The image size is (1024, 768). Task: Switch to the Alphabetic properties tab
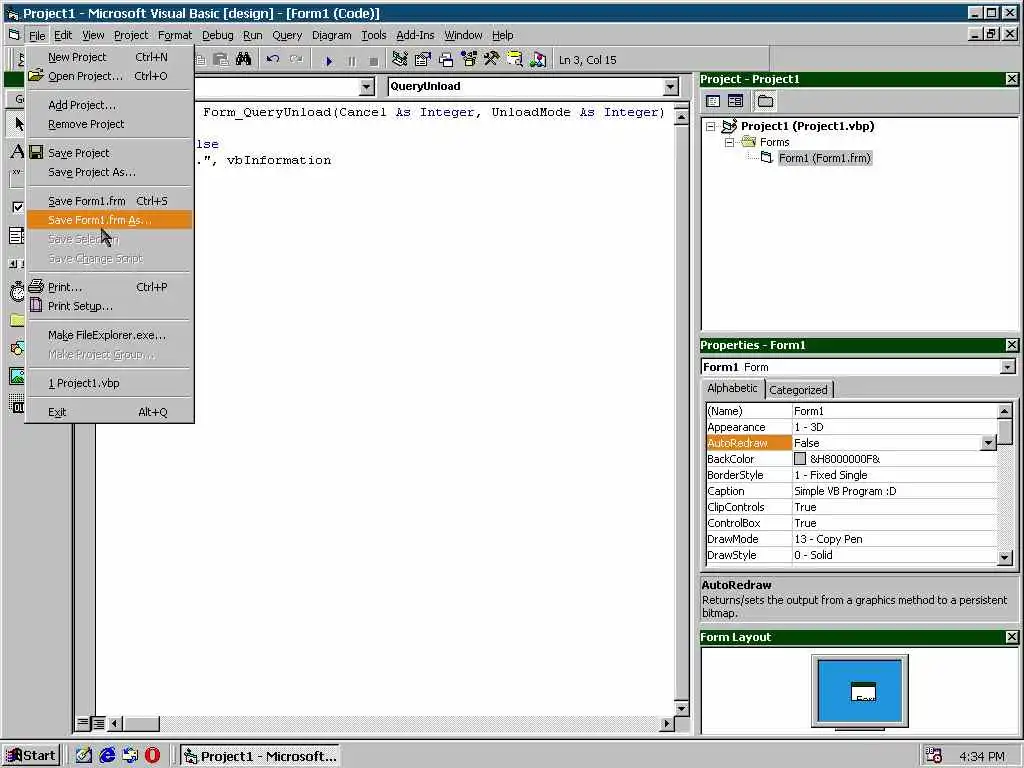pos(732,388)
